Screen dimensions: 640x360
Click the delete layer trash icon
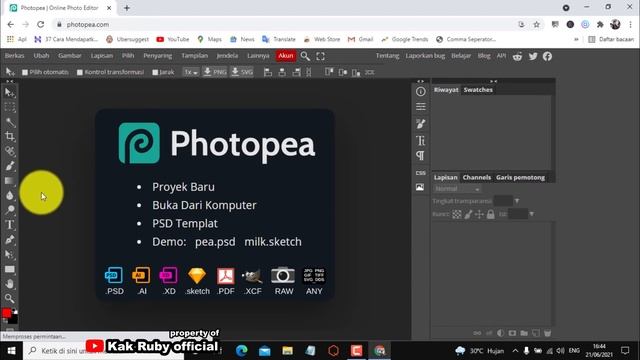[547, 333]
